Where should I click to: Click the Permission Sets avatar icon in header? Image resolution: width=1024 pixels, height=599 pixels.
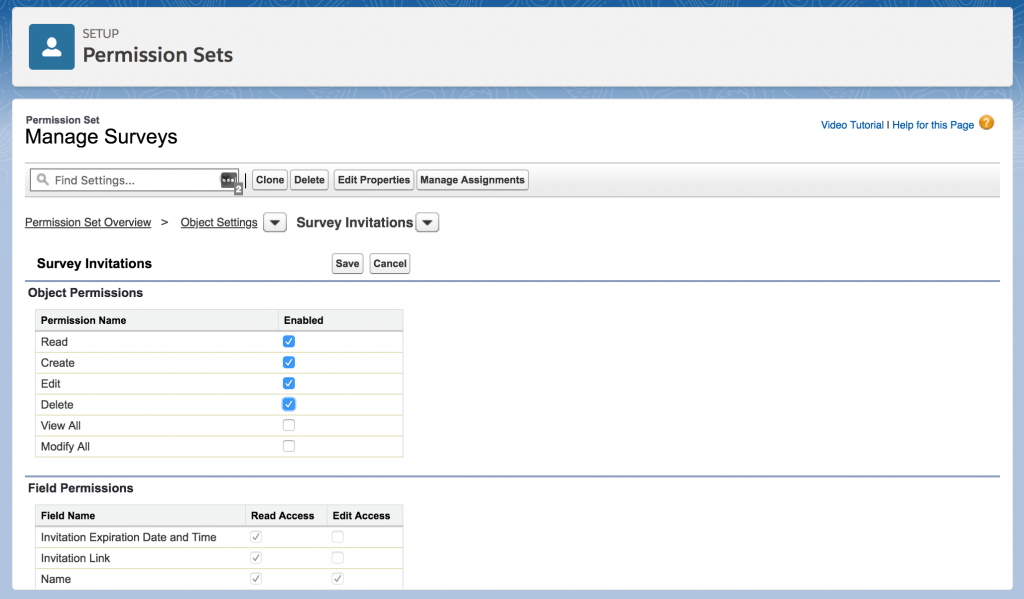pos(51,46)
